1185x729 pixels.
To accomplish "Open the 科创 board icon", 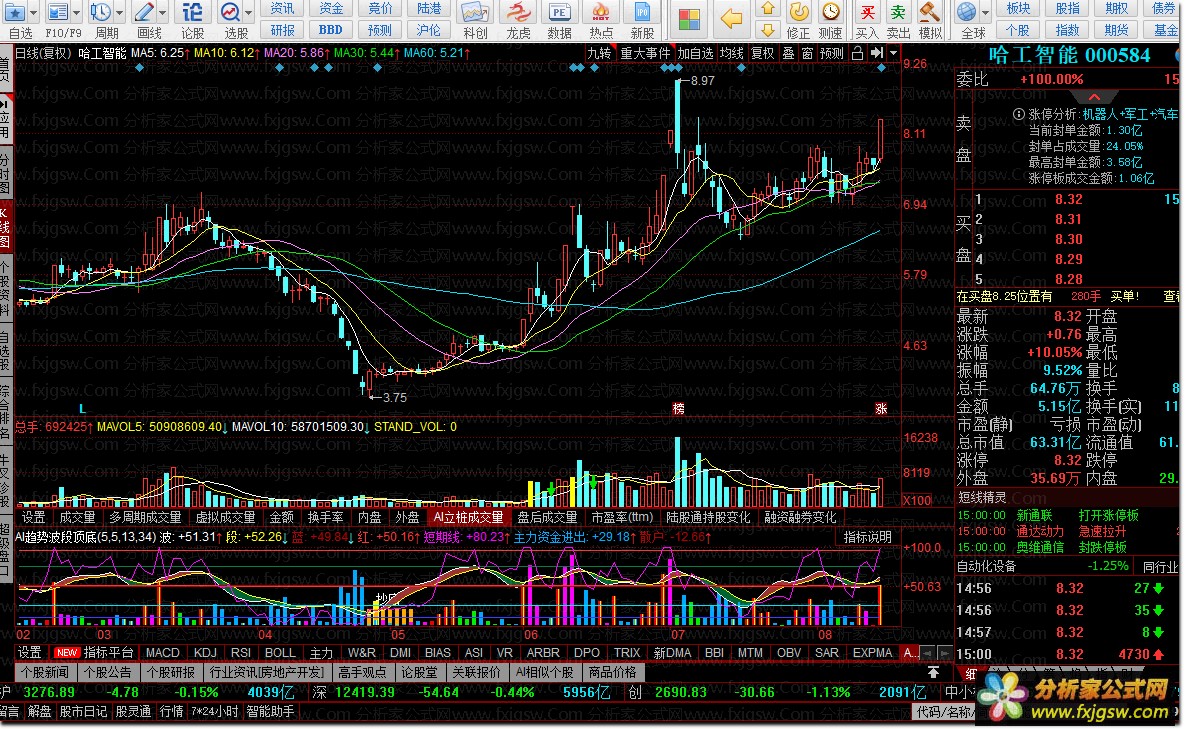I will click(x=475, y=12).
